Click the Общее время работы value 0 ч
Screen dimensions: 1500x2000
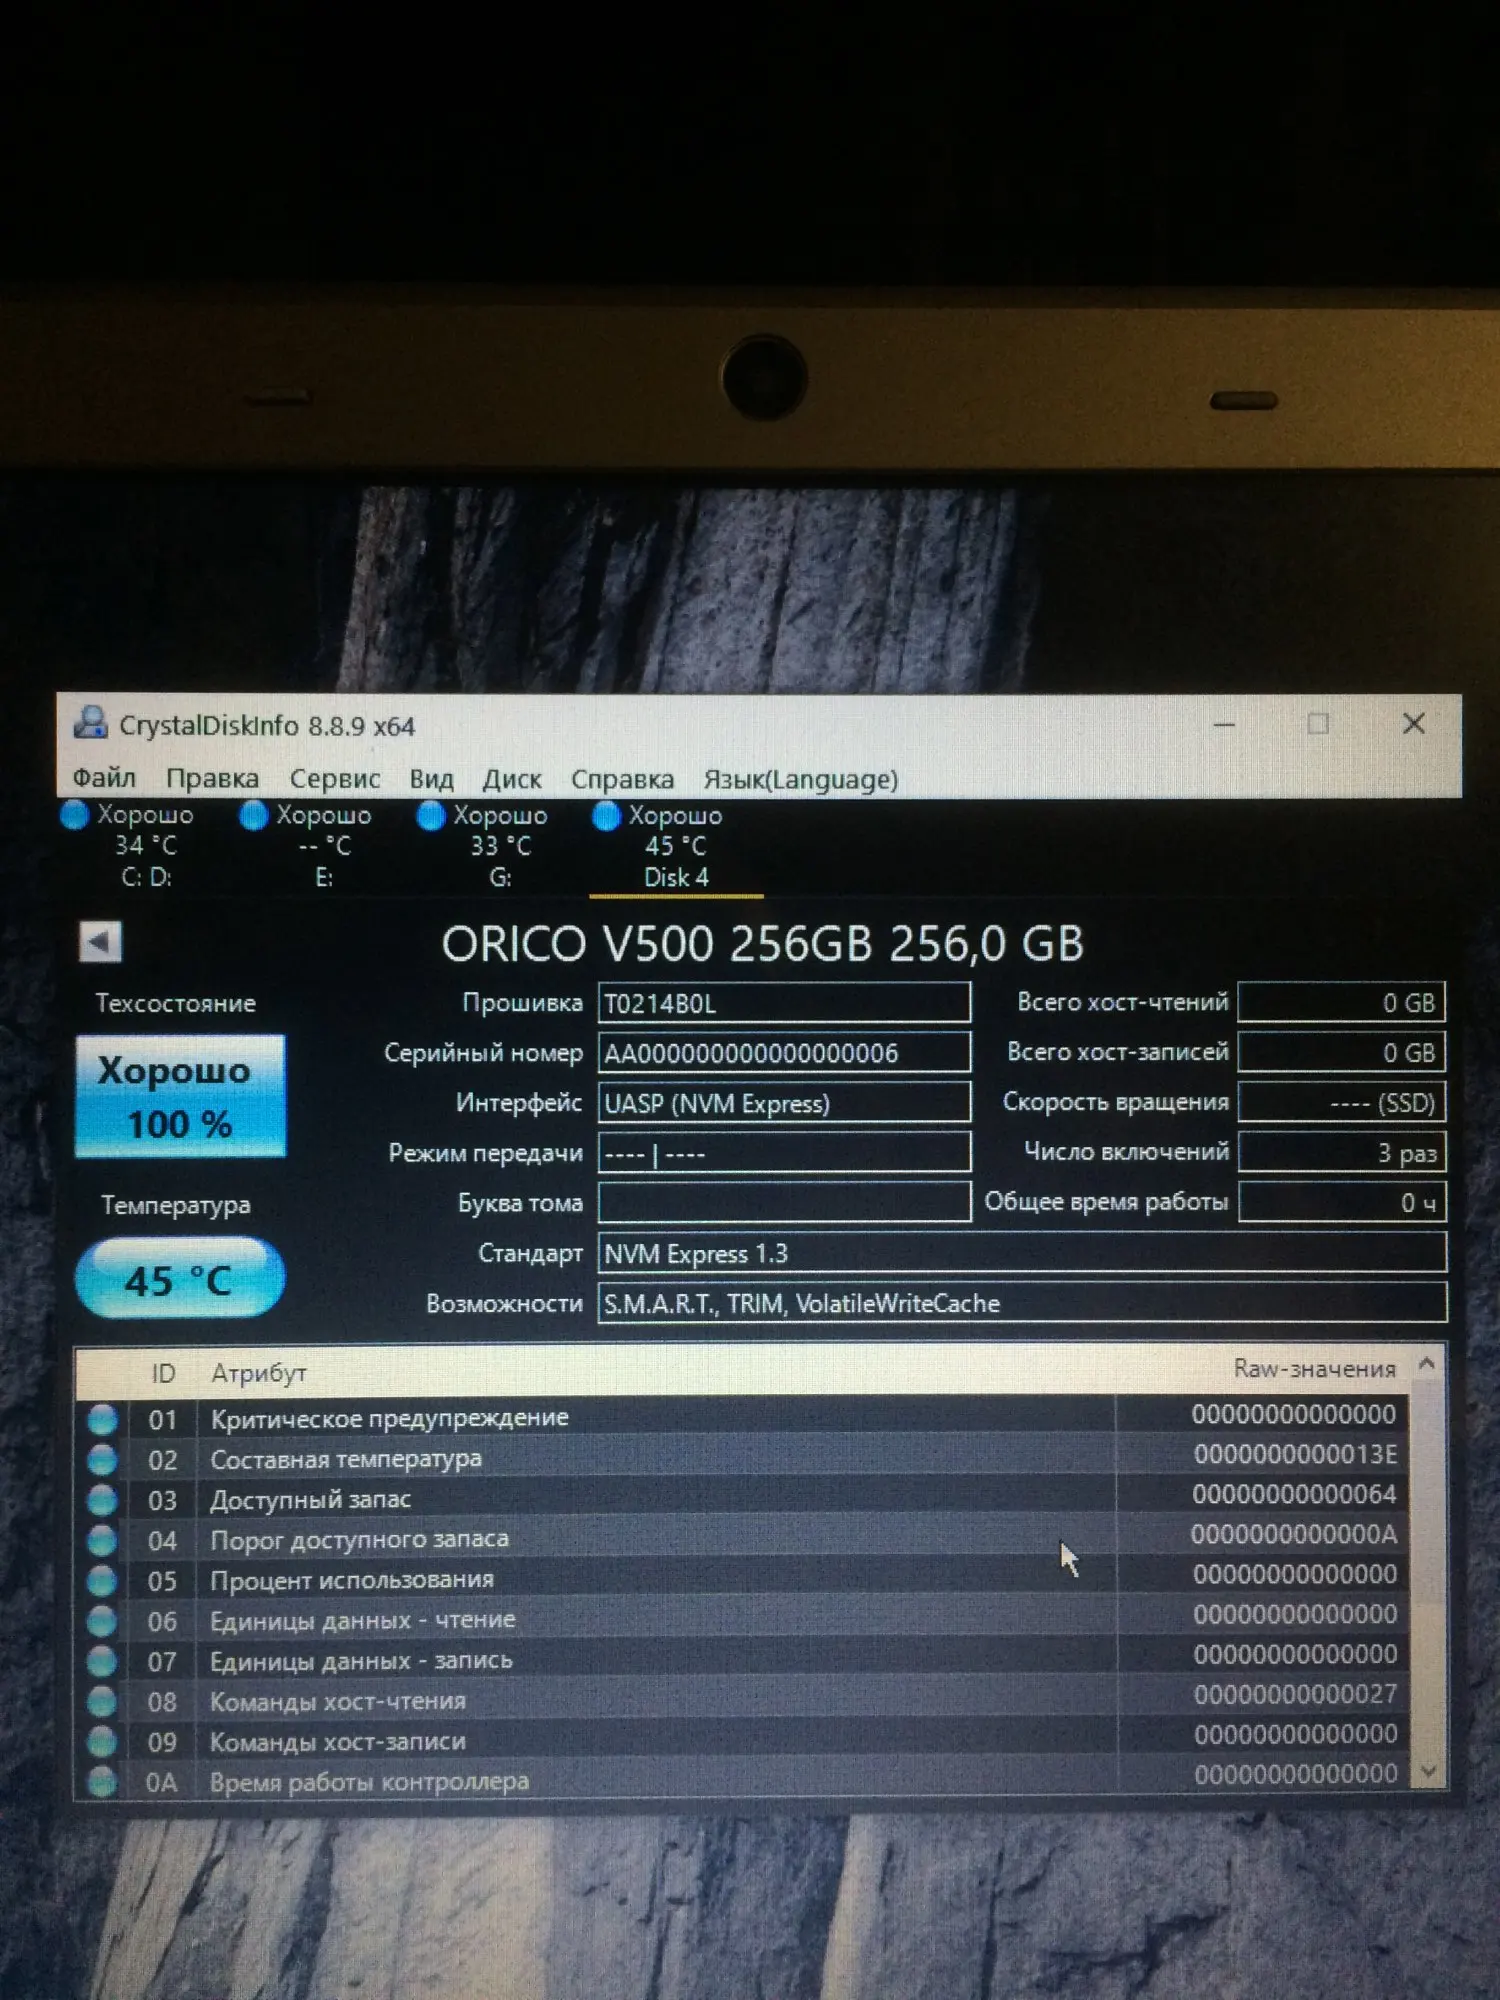click(x=1342, y=1202)
